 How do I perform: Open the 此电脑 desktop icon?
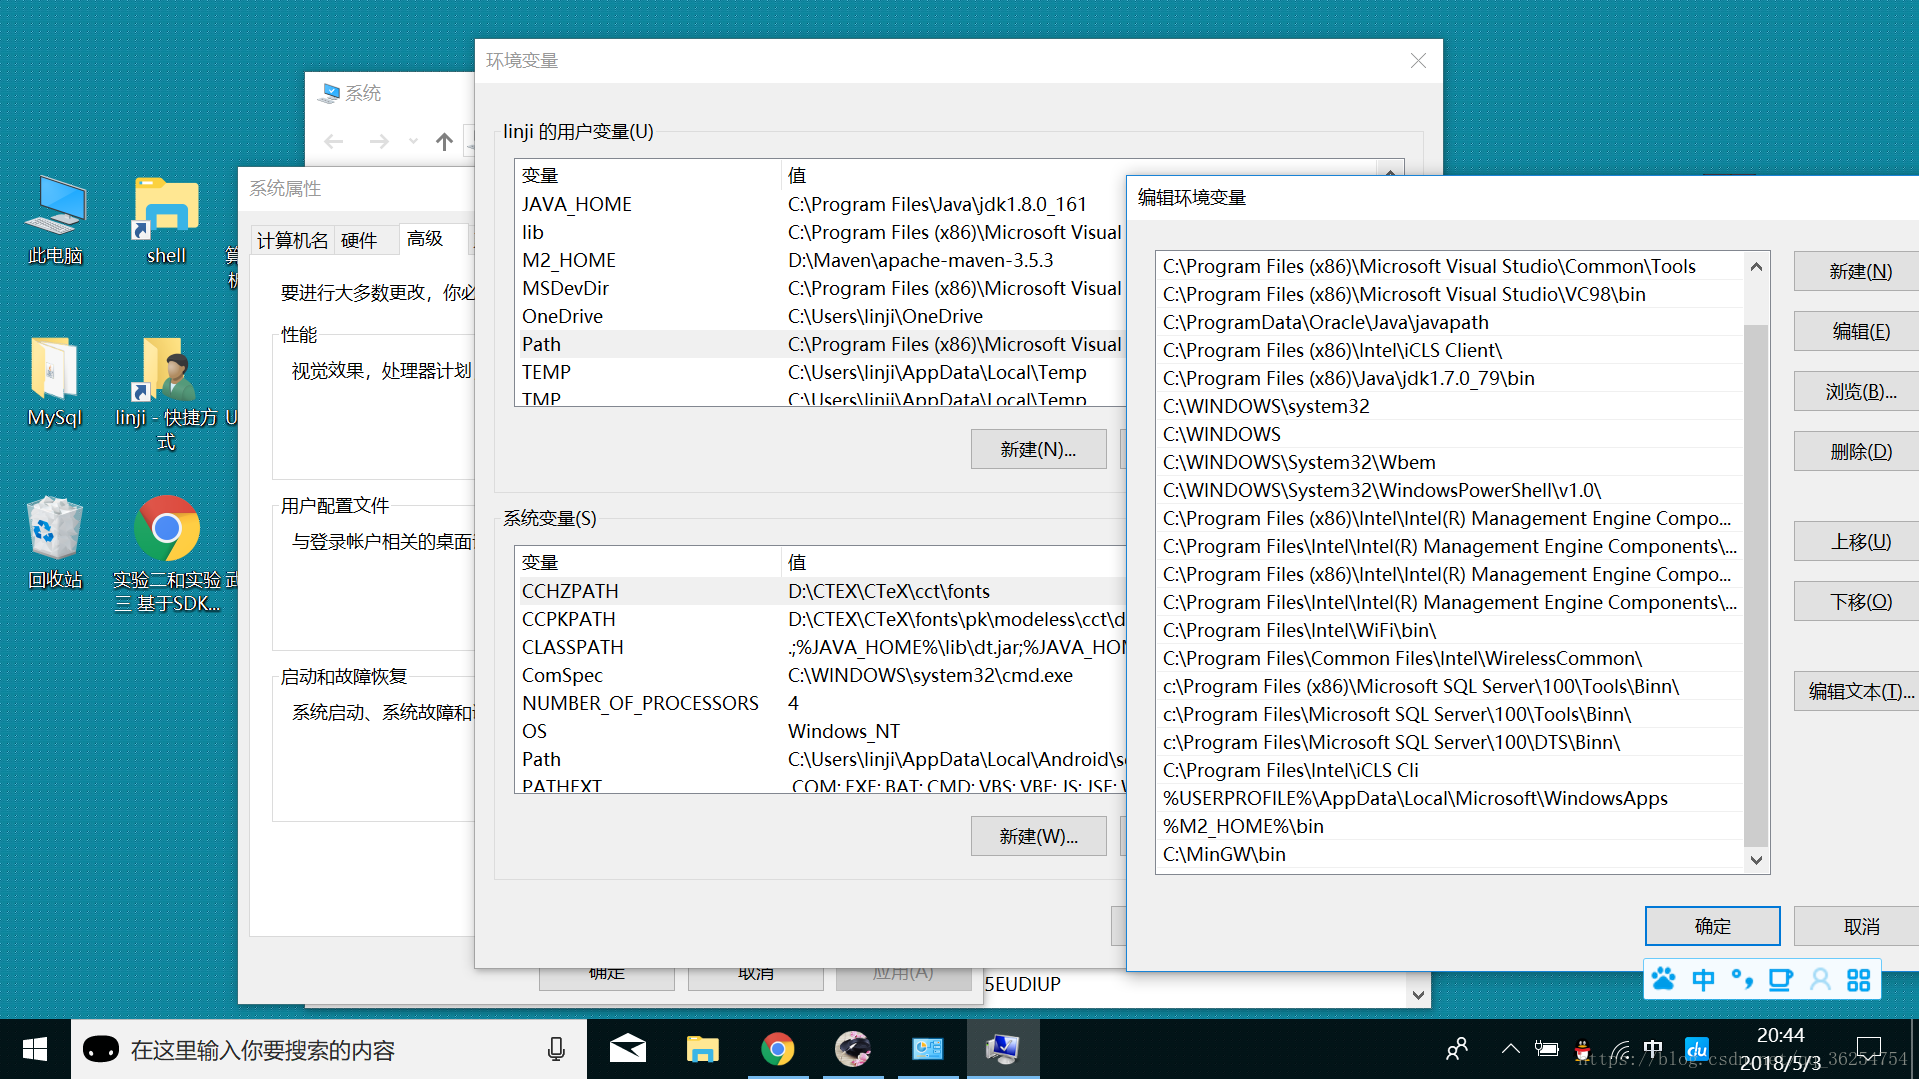point(55,219)
